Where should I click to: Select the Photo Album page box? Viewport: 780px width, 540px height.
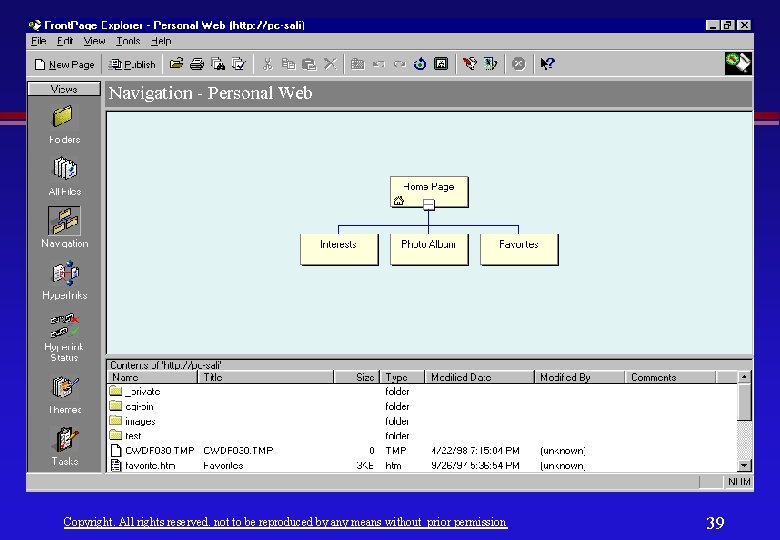(429, 249)
